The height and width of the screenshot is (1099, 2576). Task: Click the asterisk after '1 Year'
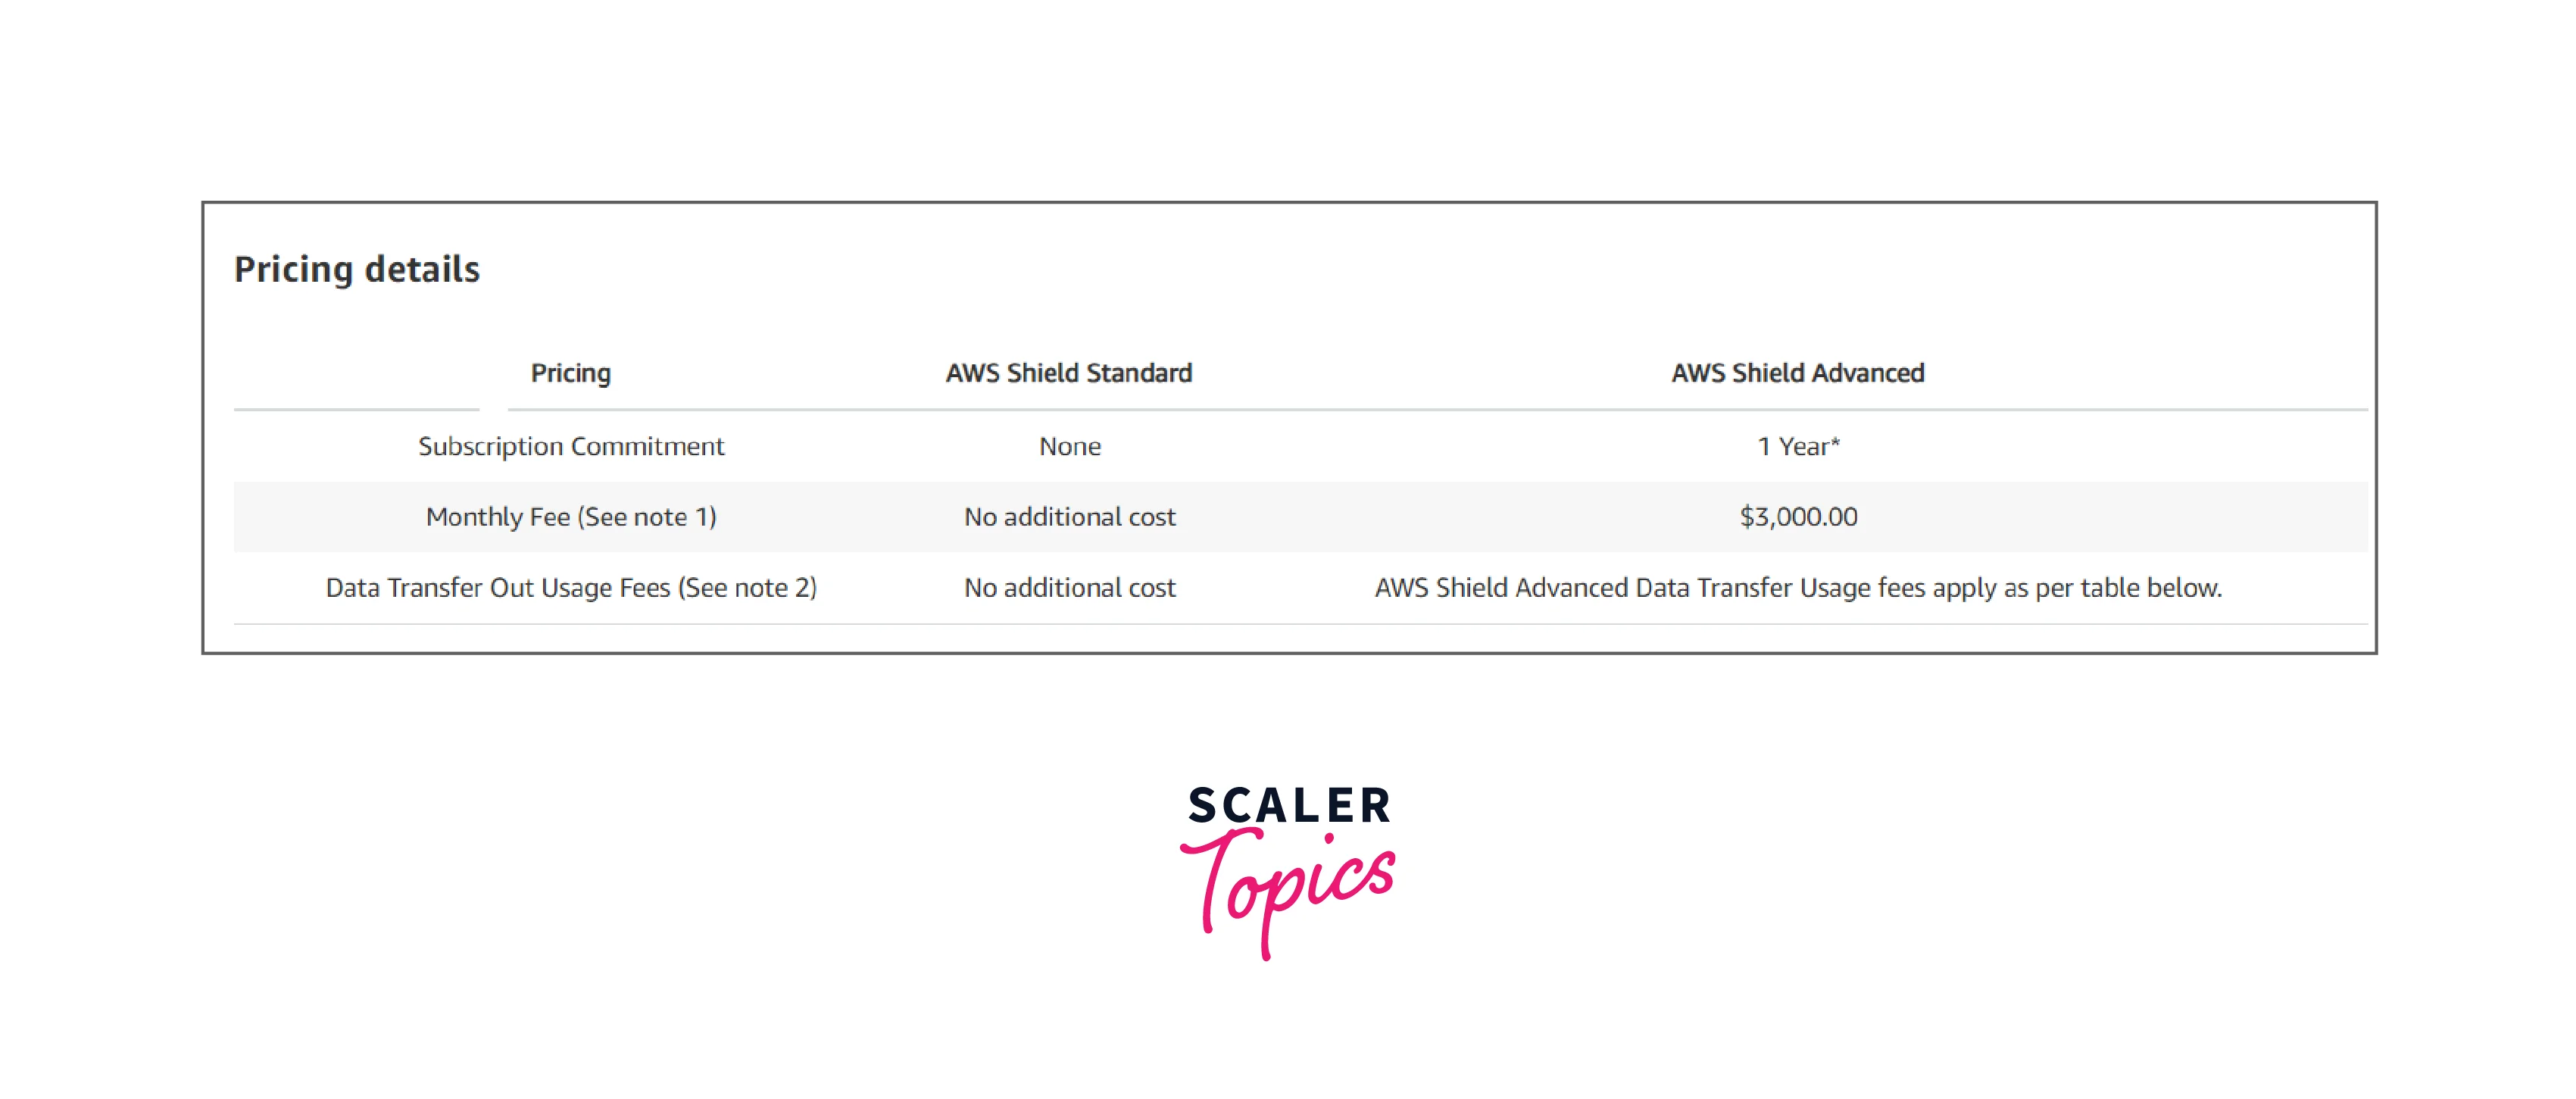[1835, 442]
